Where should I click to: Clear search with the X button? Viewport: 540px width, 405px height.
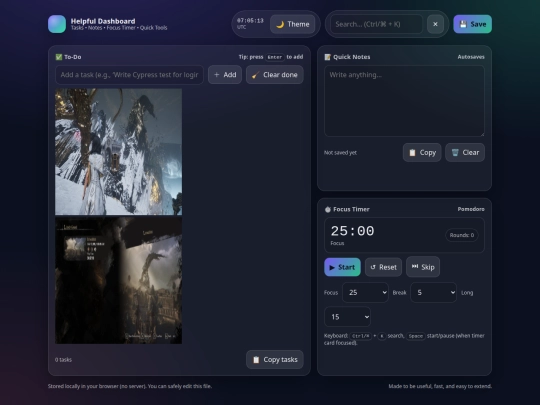[x=435, y=24]
